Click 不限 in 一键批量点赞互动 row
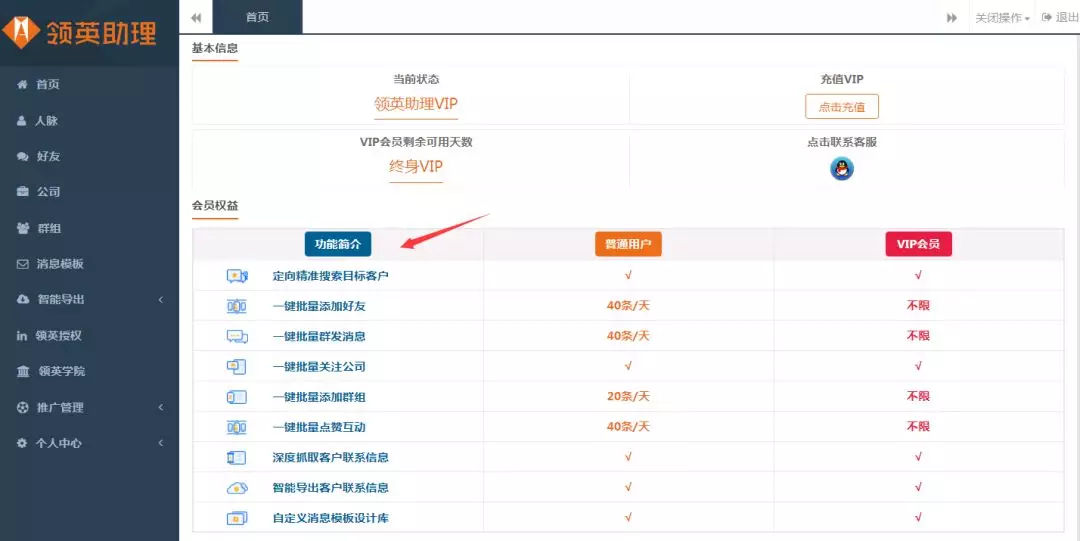The width and height of the screenshot is (1080, 541). pyautogui.click(x=918, y=427)
